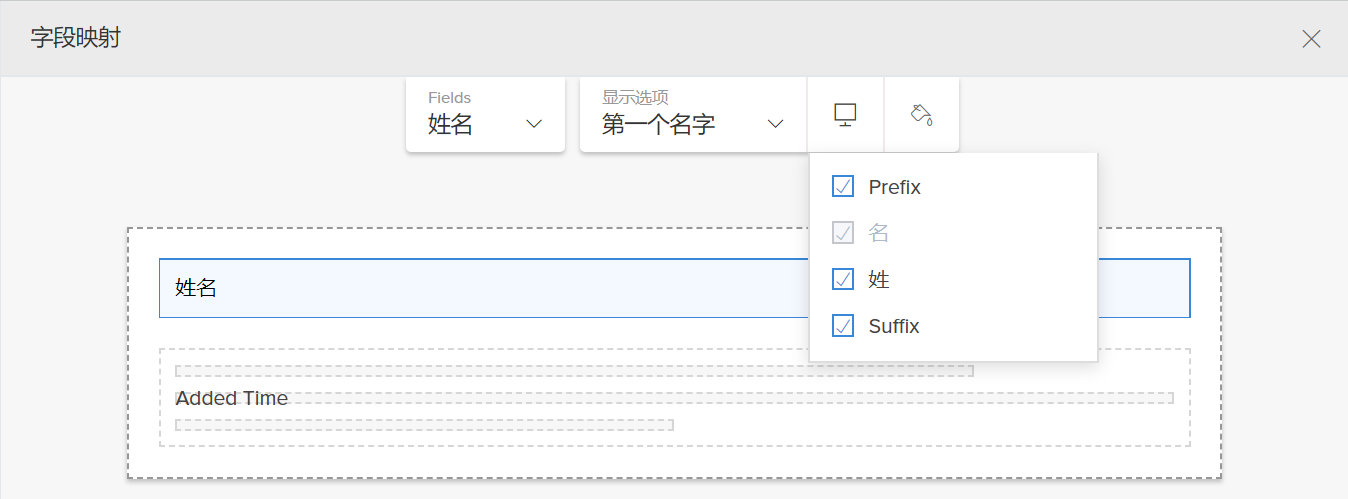Viewport: 1348px width, 499px height.
Task: Click the disabled 名 option label
Action: tap(879, 233)
